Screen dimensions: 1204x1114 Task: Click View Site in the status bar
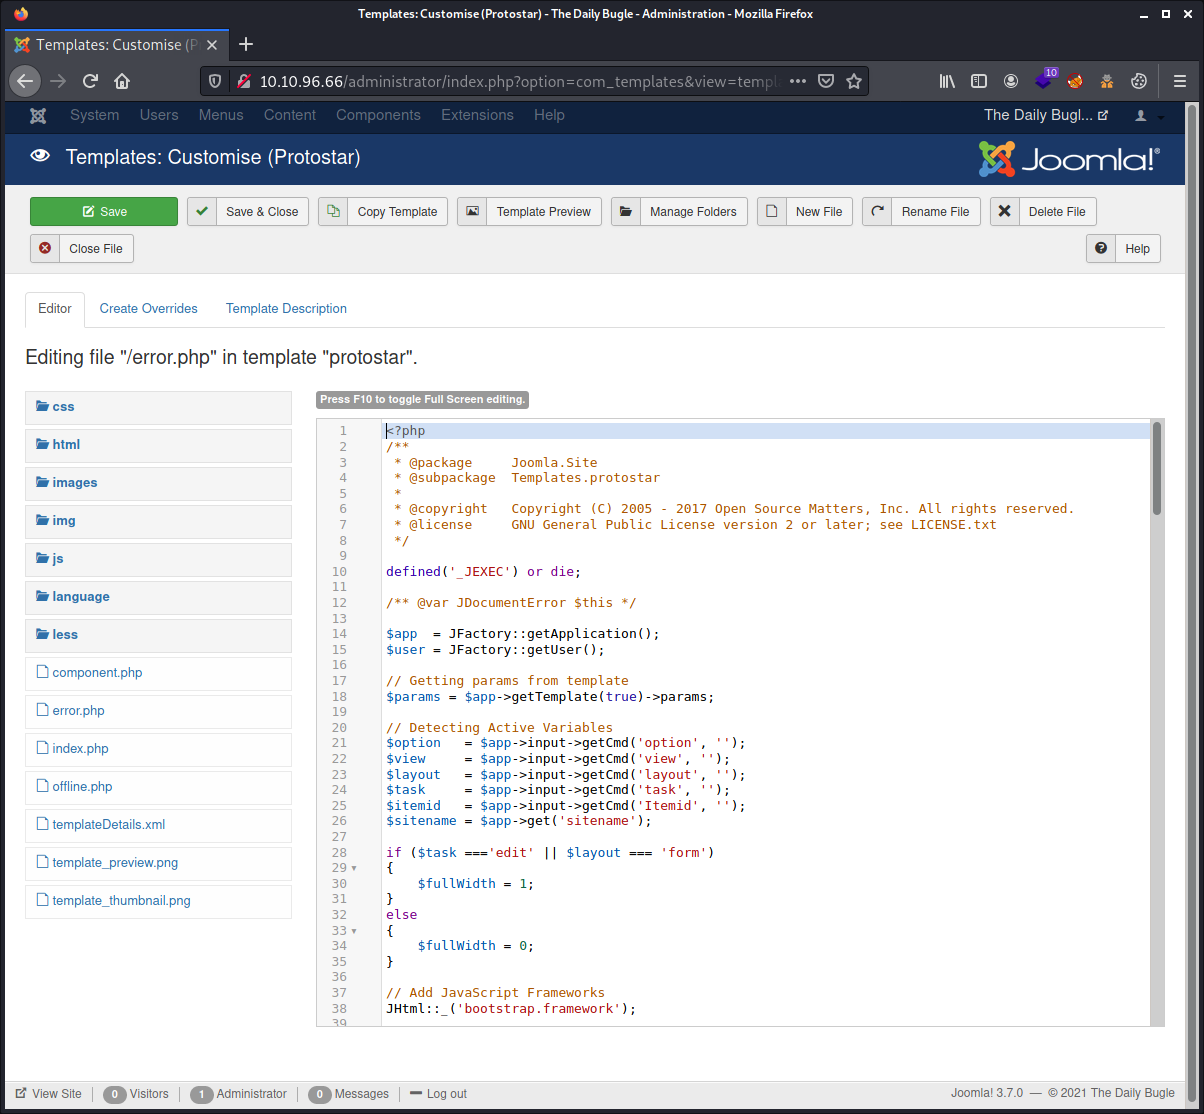(49, 1094)
